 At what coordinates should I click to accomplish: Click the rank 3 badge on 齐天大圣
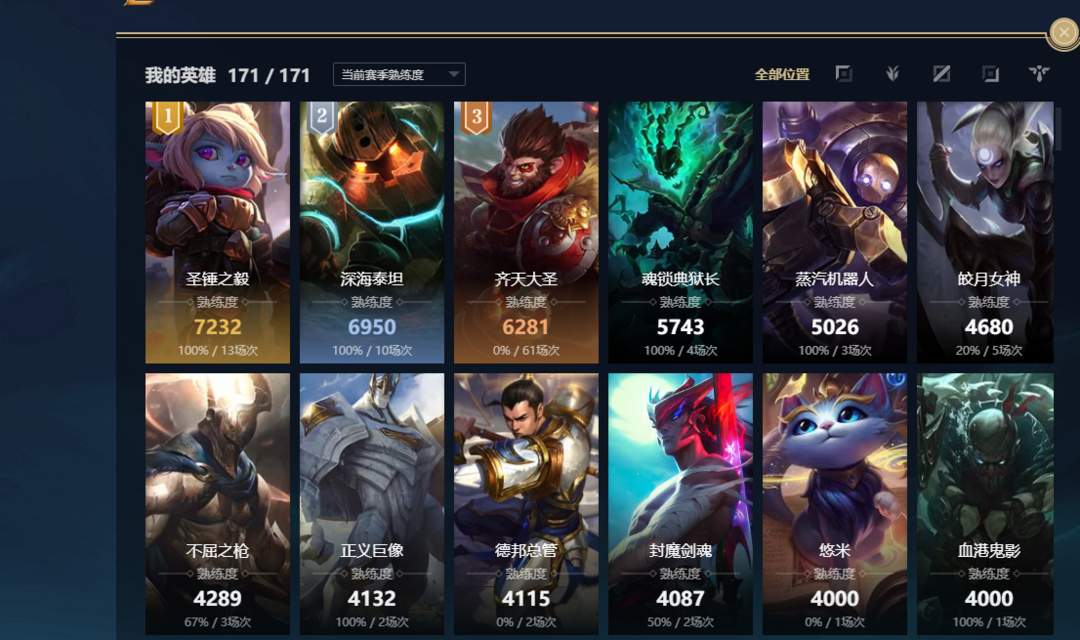[476, 117]
